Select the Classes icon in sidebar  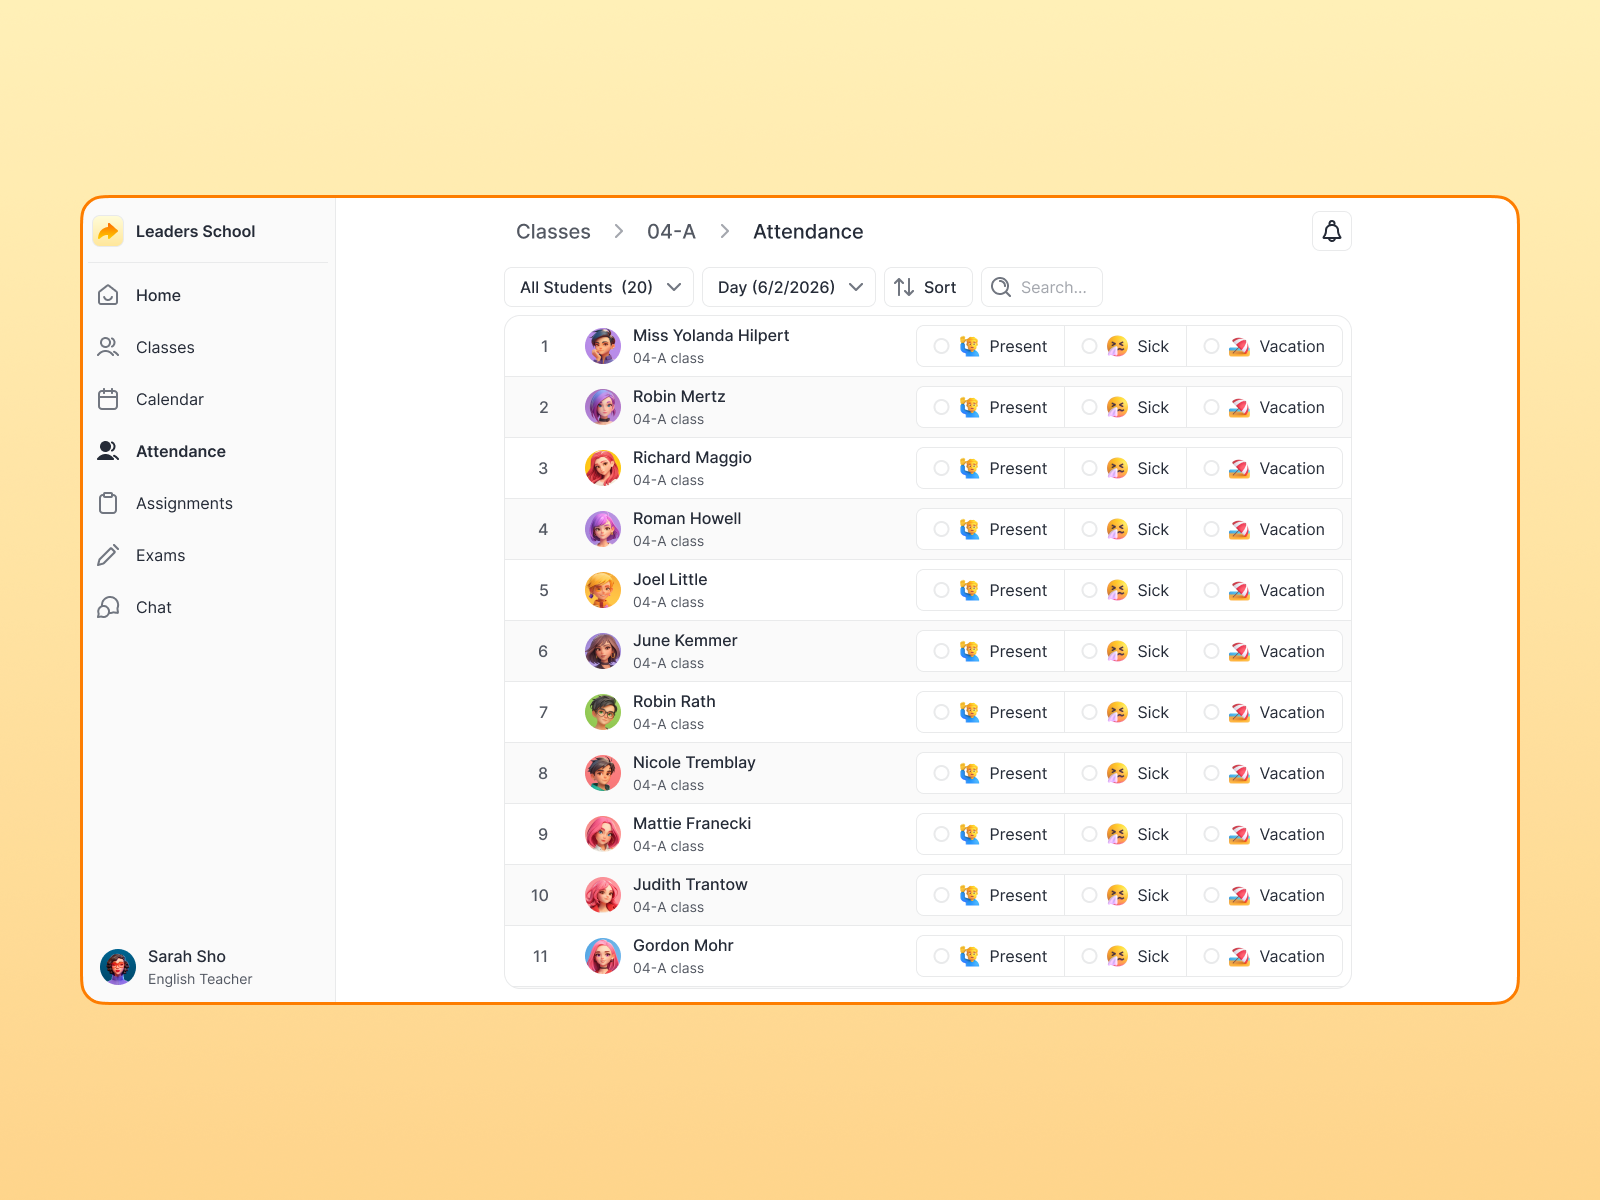click(x=110, y=347)
